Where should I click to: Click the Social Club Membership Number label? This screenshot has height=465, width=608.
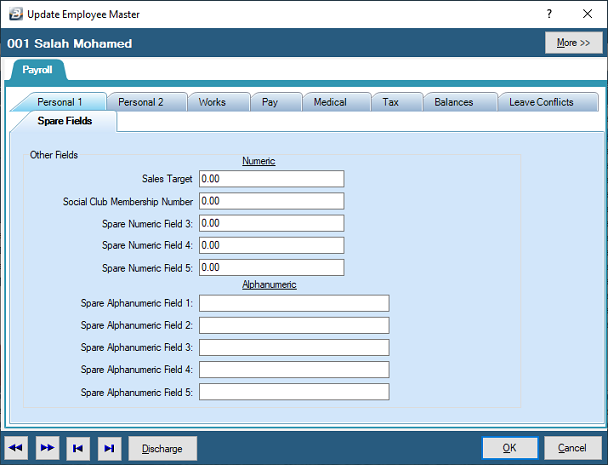128,202
